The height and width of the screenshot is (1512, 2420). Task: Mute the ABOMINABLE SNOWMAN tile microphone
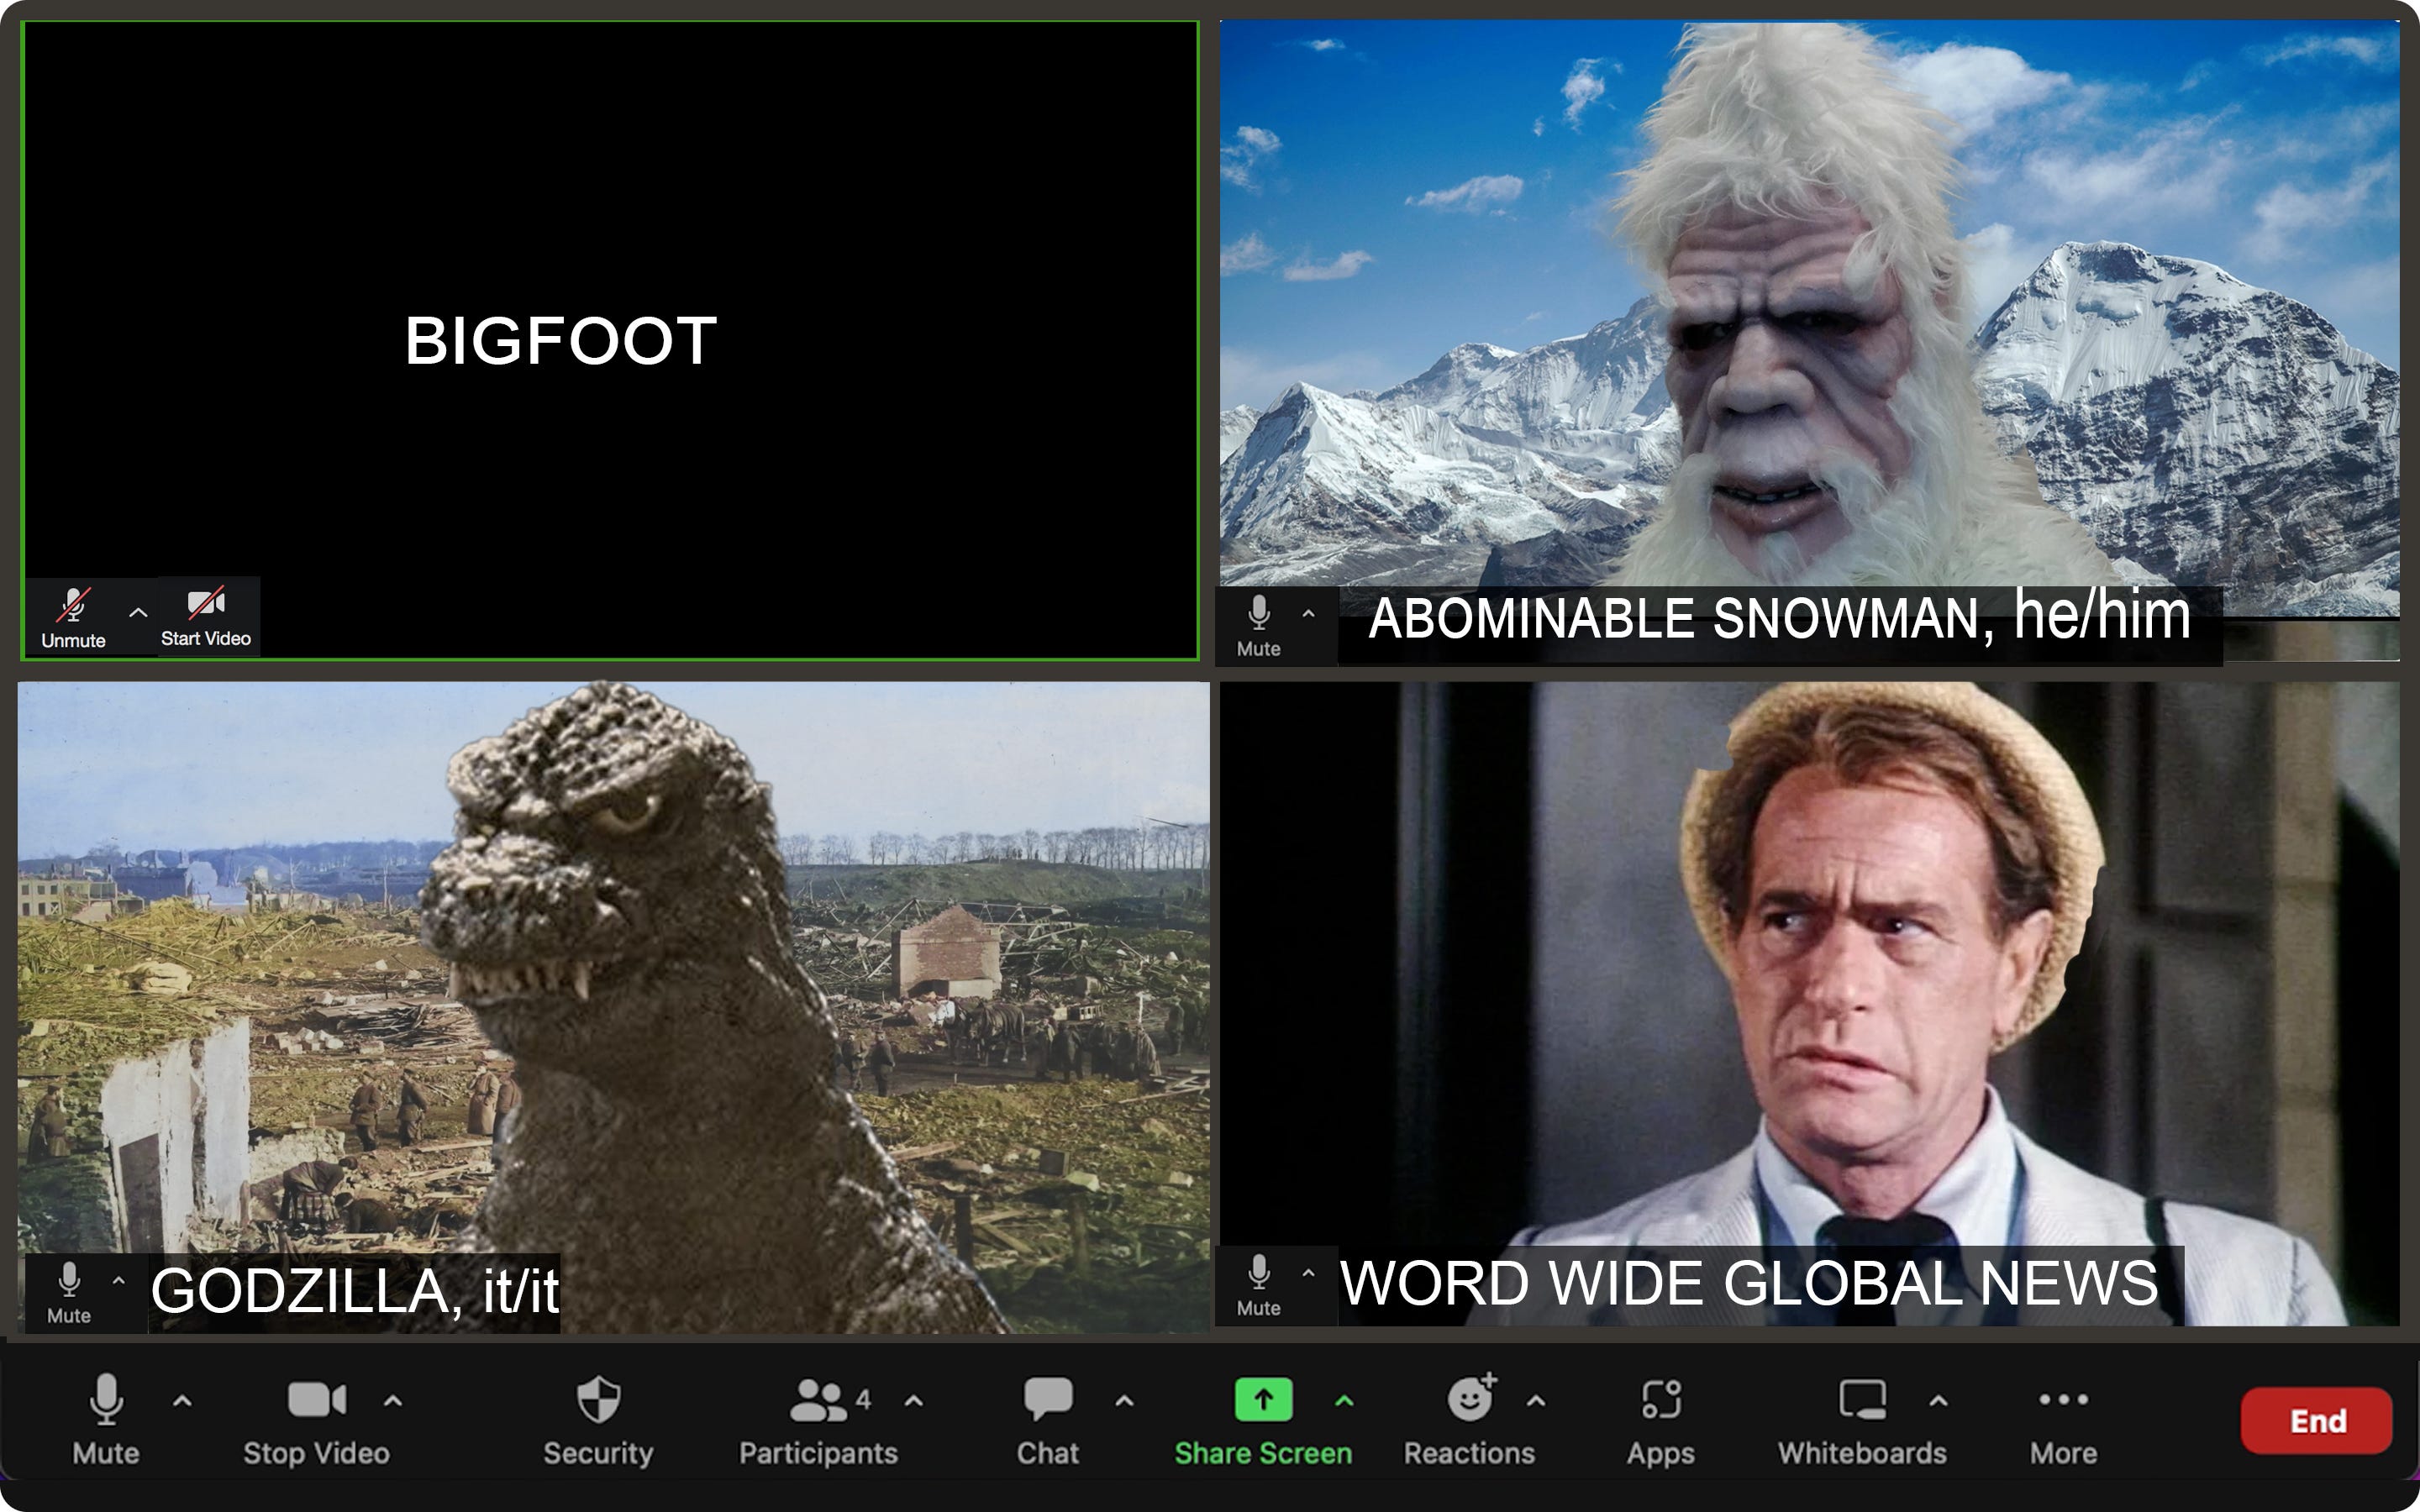(x=1259, y=626)
